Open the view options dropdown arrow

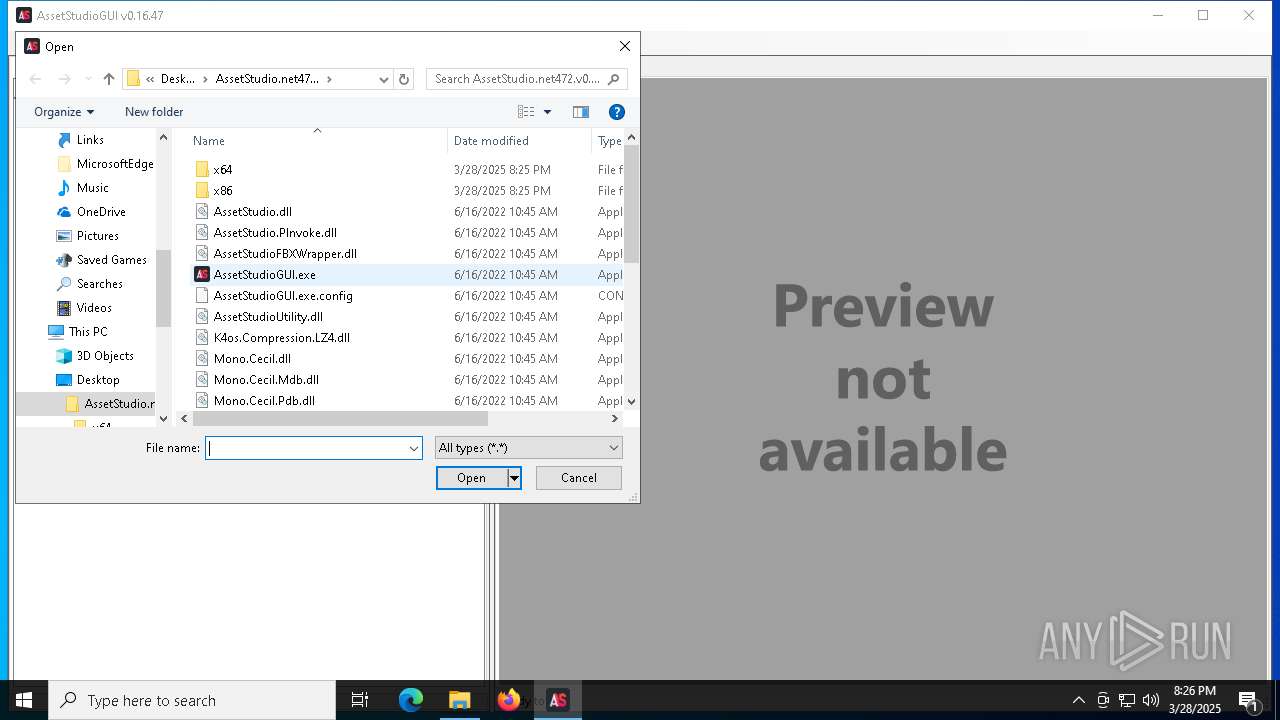[547, 112]
